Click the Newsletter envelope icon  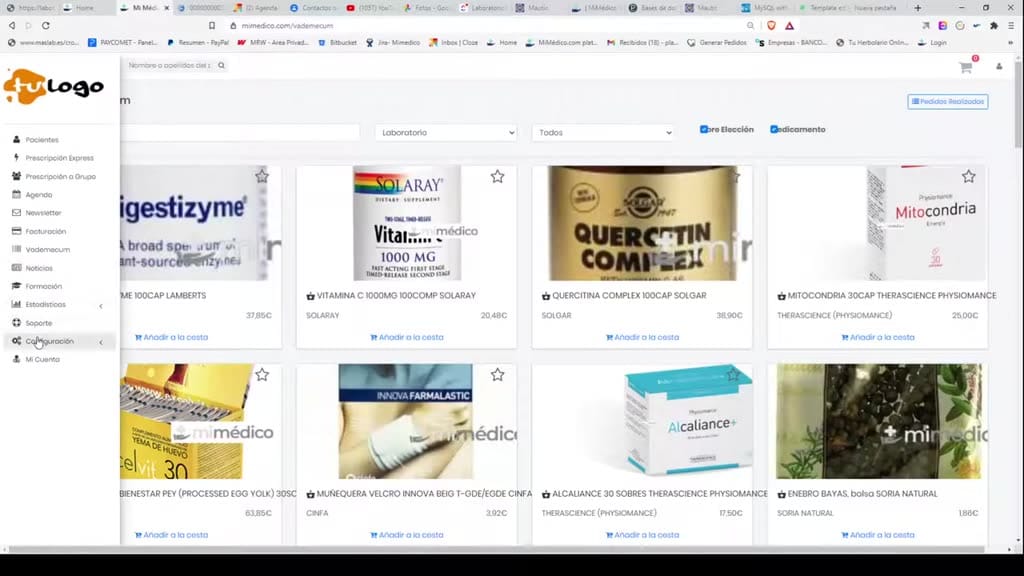click(16, 212)
